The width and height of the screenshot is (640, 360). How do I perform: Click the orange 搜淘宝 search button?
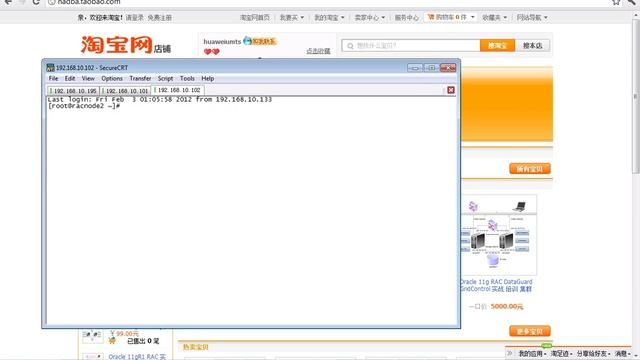497,45
